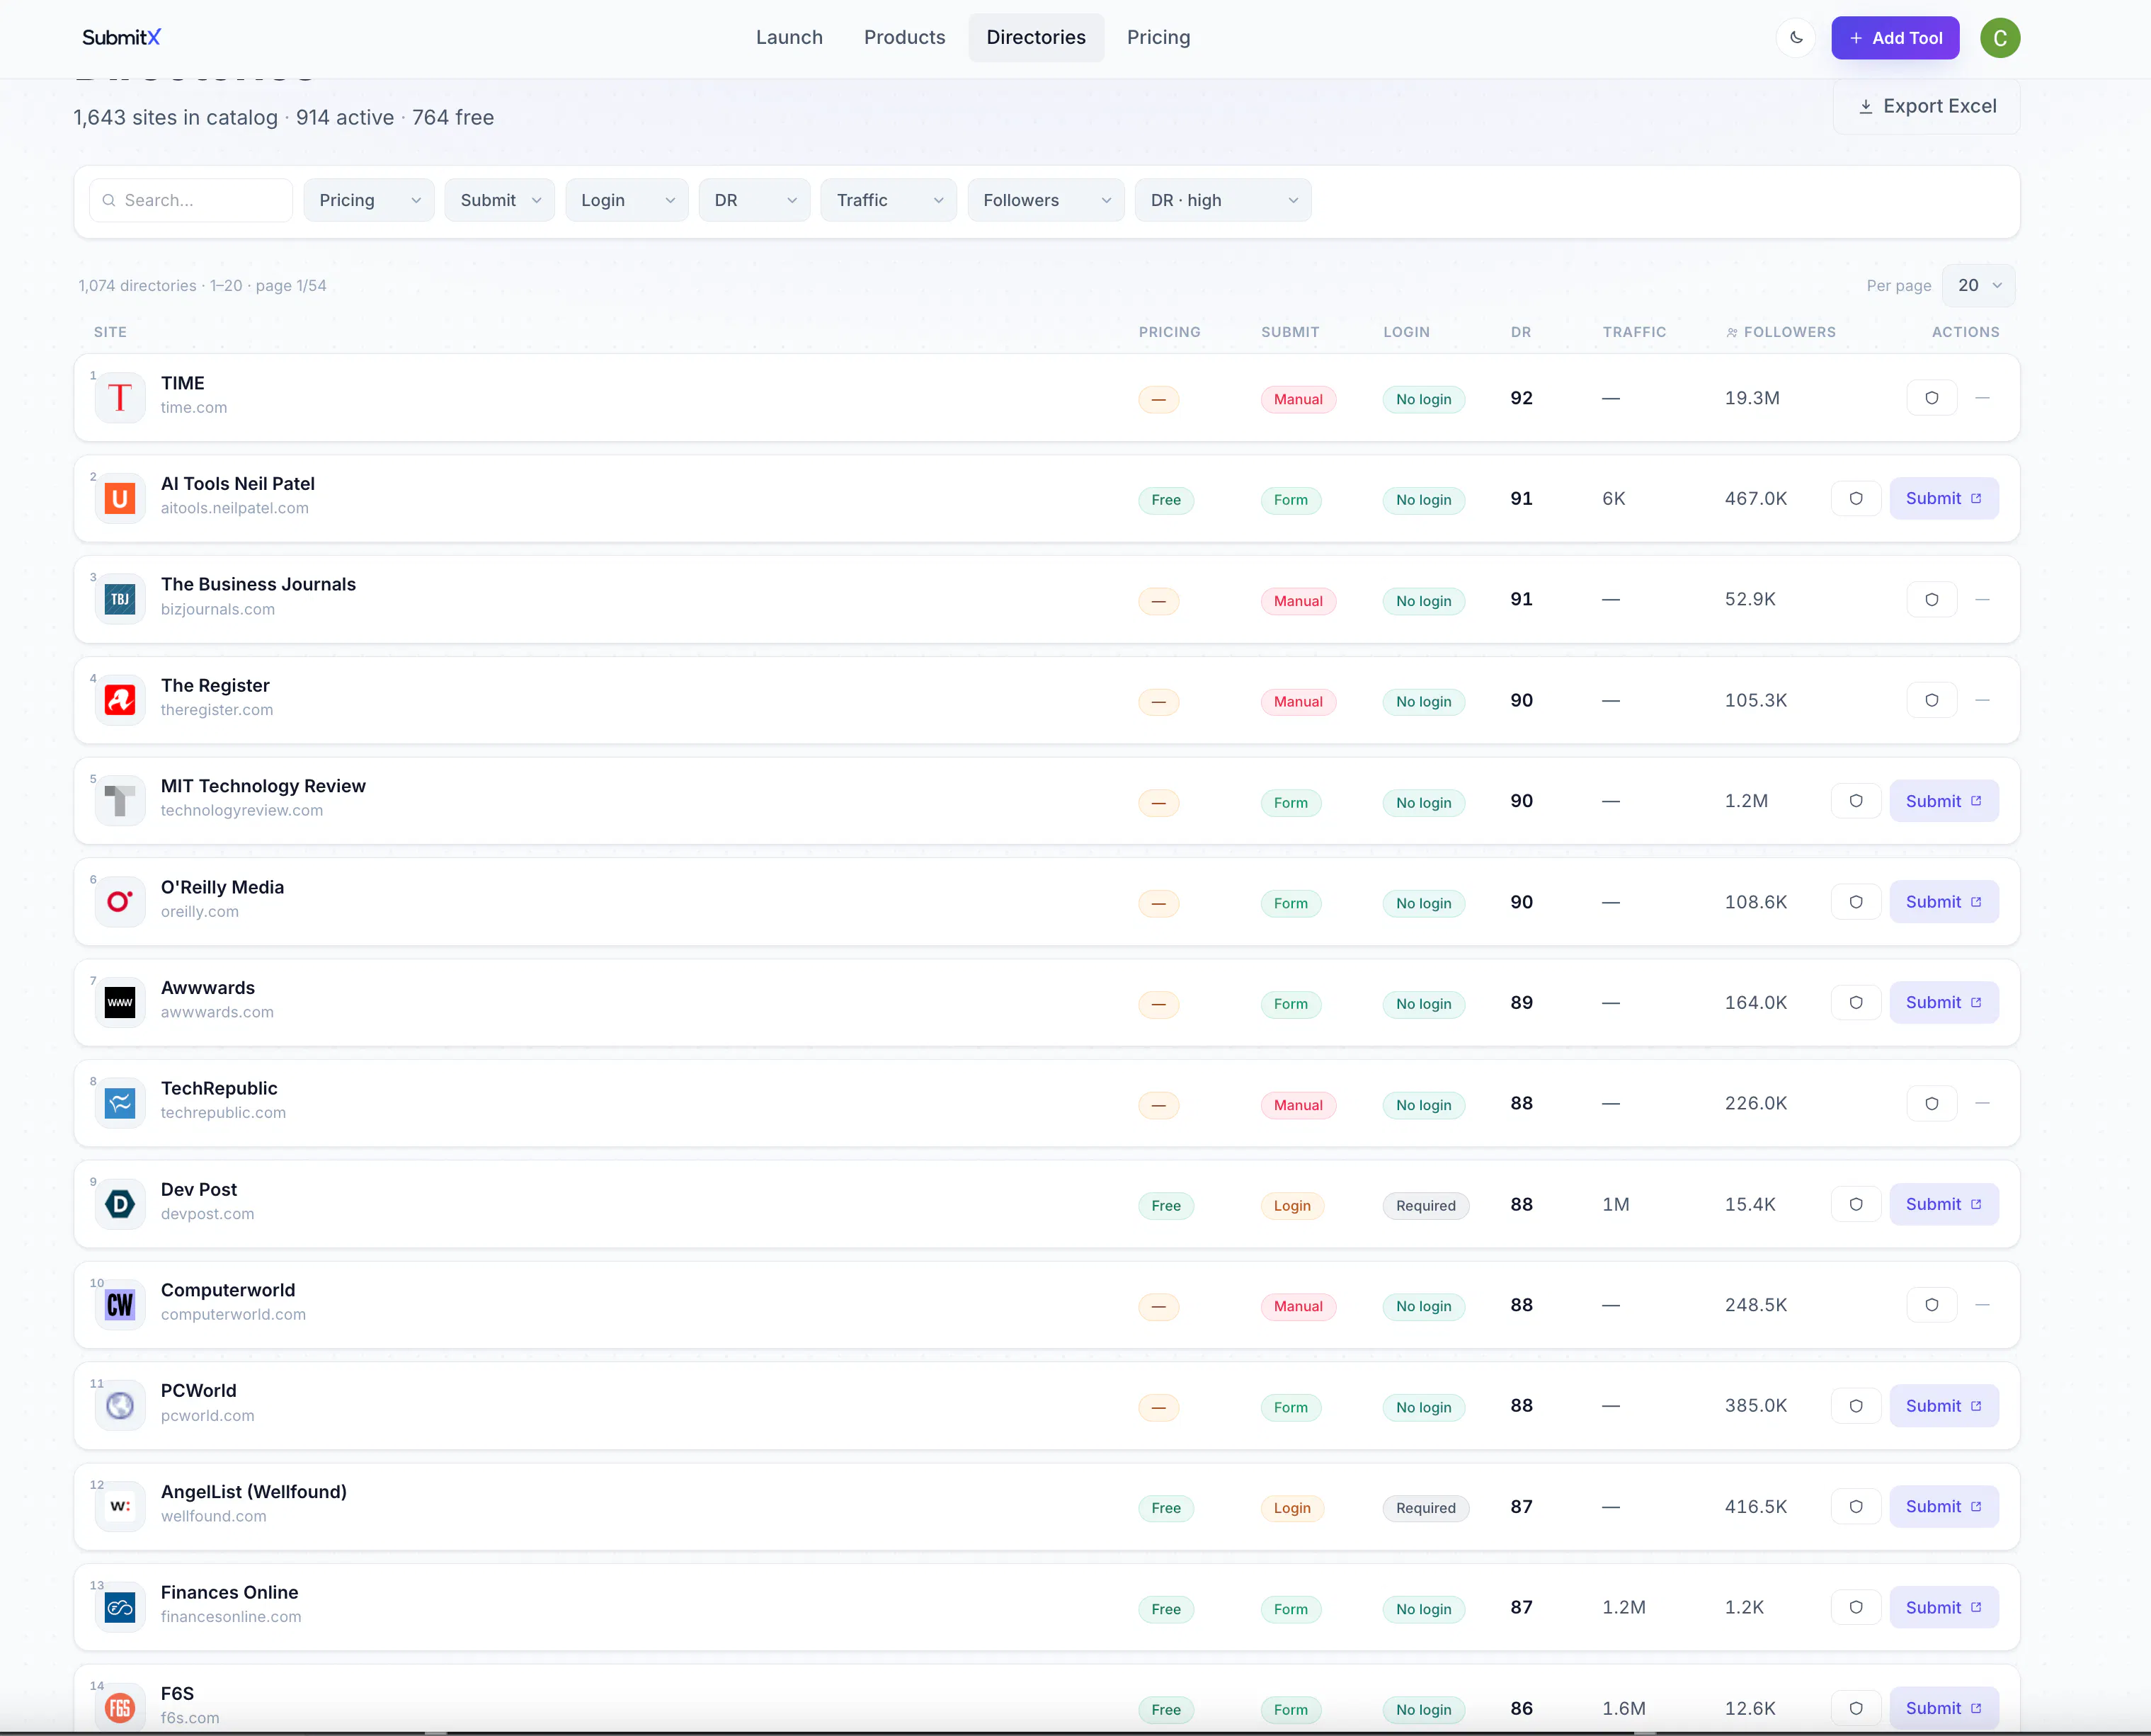Image resolution: width=2151 pixels, height=1736 pixels.
Task: Submit to O'Reilly Media
Action: pyautogui.click(x=1944, y=902)
